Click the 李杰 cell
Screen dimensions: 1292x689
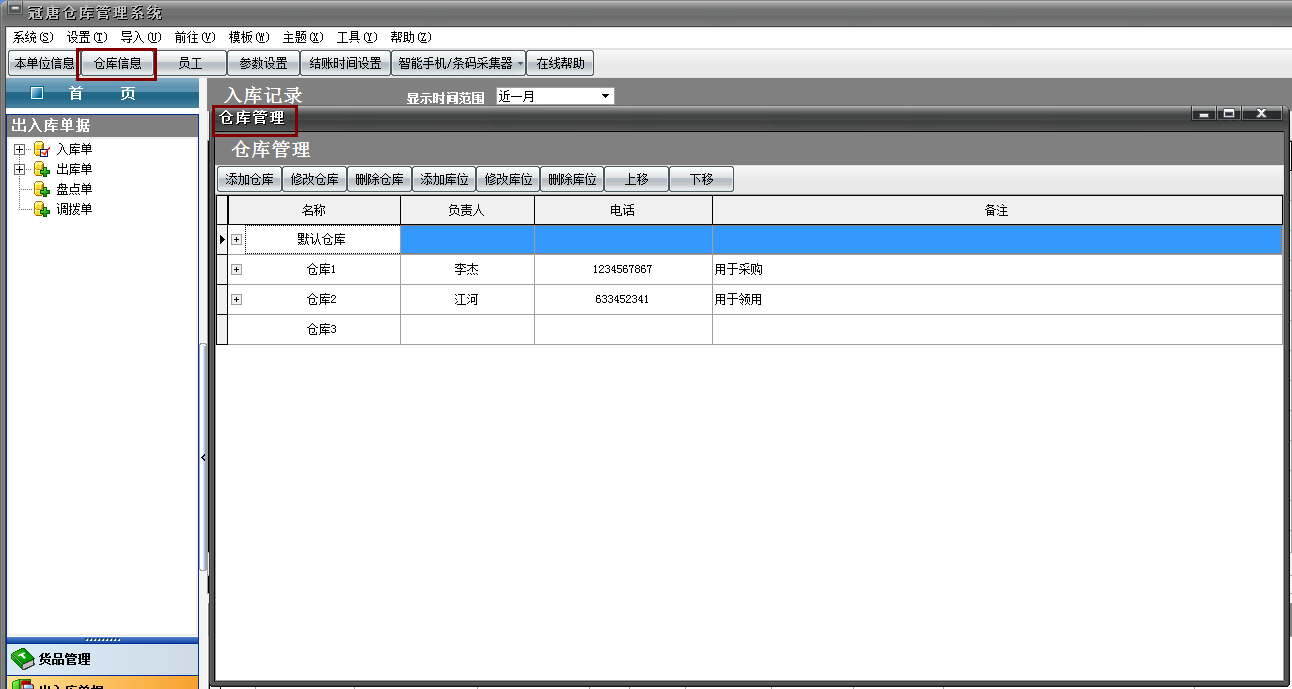467,270
